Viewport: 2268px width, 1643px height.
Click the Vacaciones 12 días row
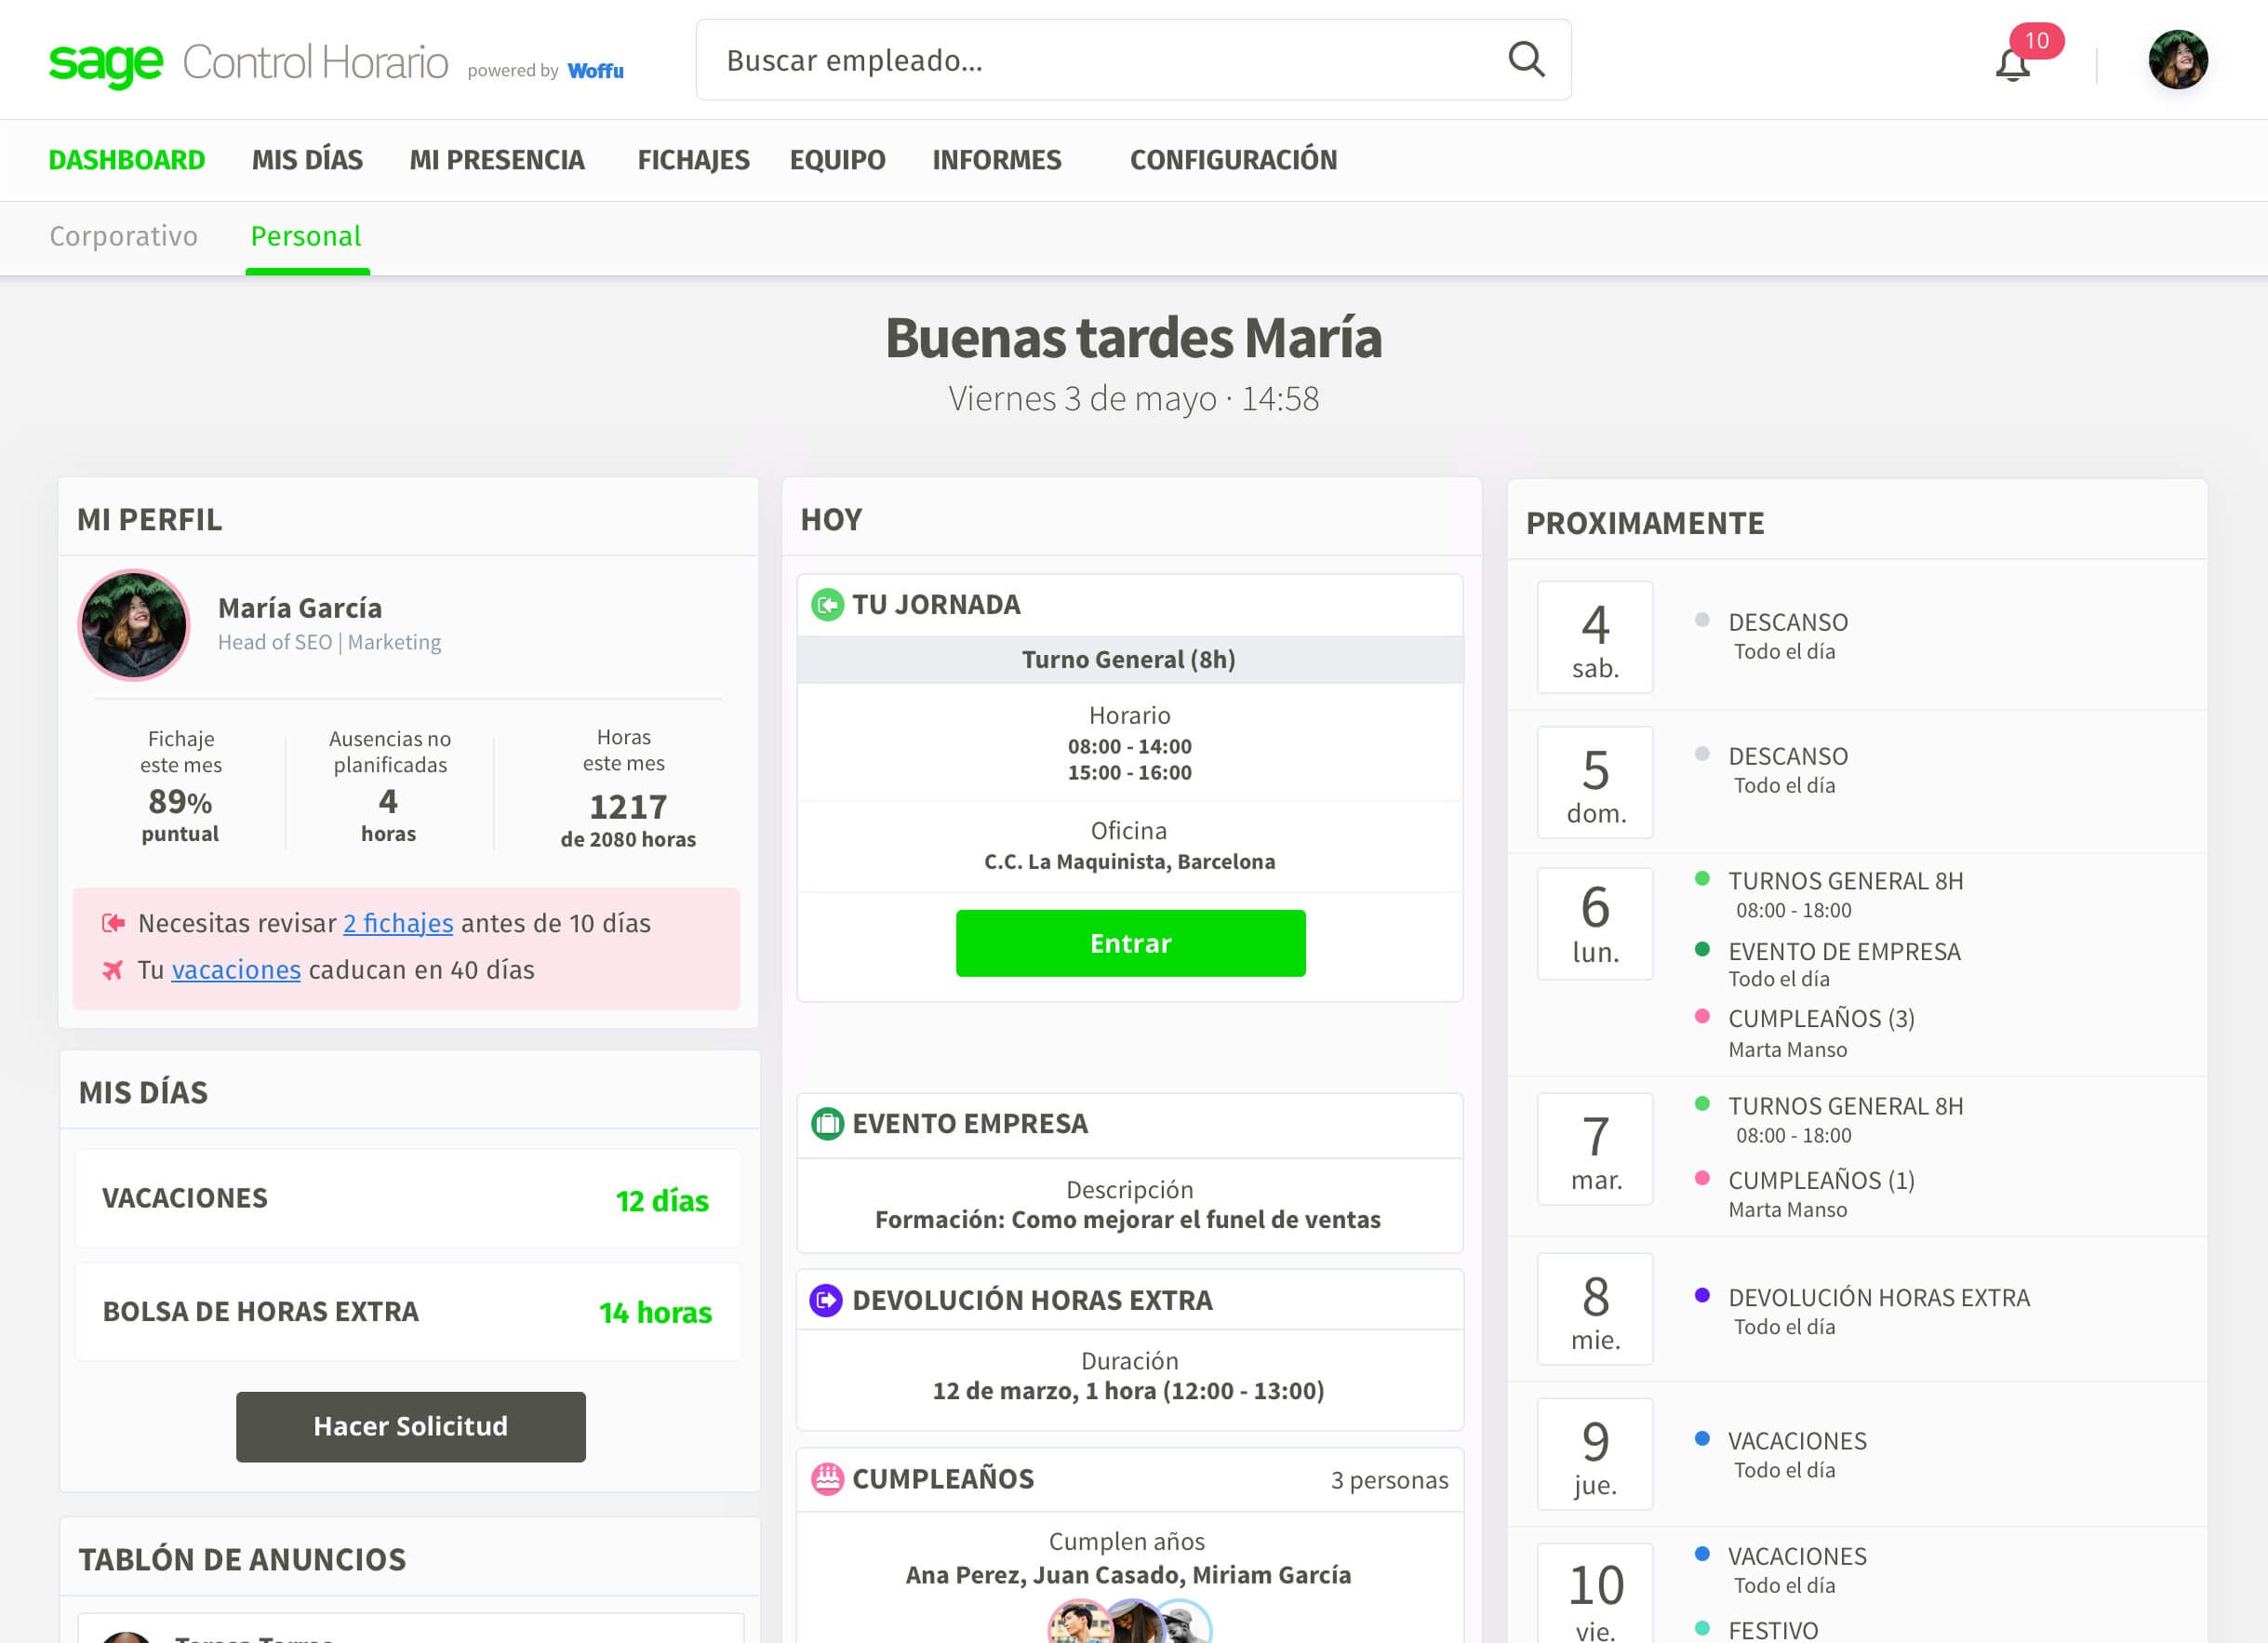pyautogui.click(x=408, y=1198)
